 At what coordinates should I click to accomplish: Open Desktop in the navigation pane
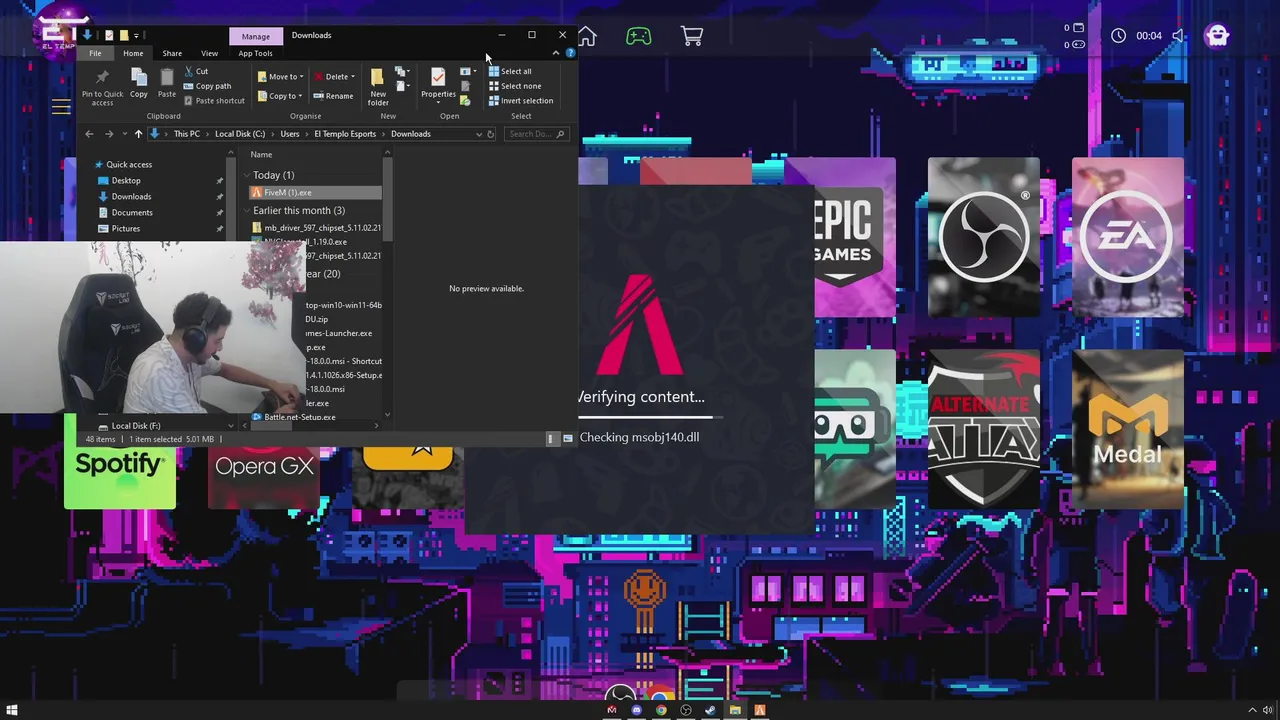[126, 180]
